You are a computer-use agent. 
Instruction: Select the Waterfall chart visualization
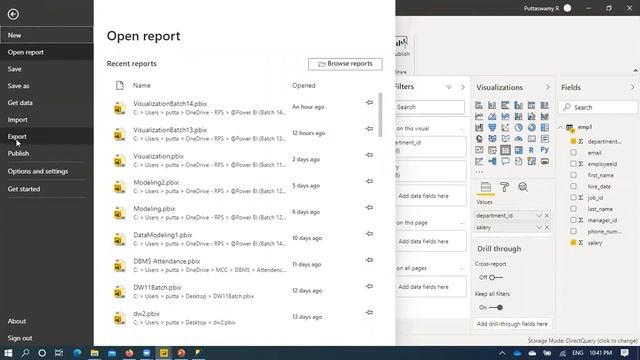[479, 128]
